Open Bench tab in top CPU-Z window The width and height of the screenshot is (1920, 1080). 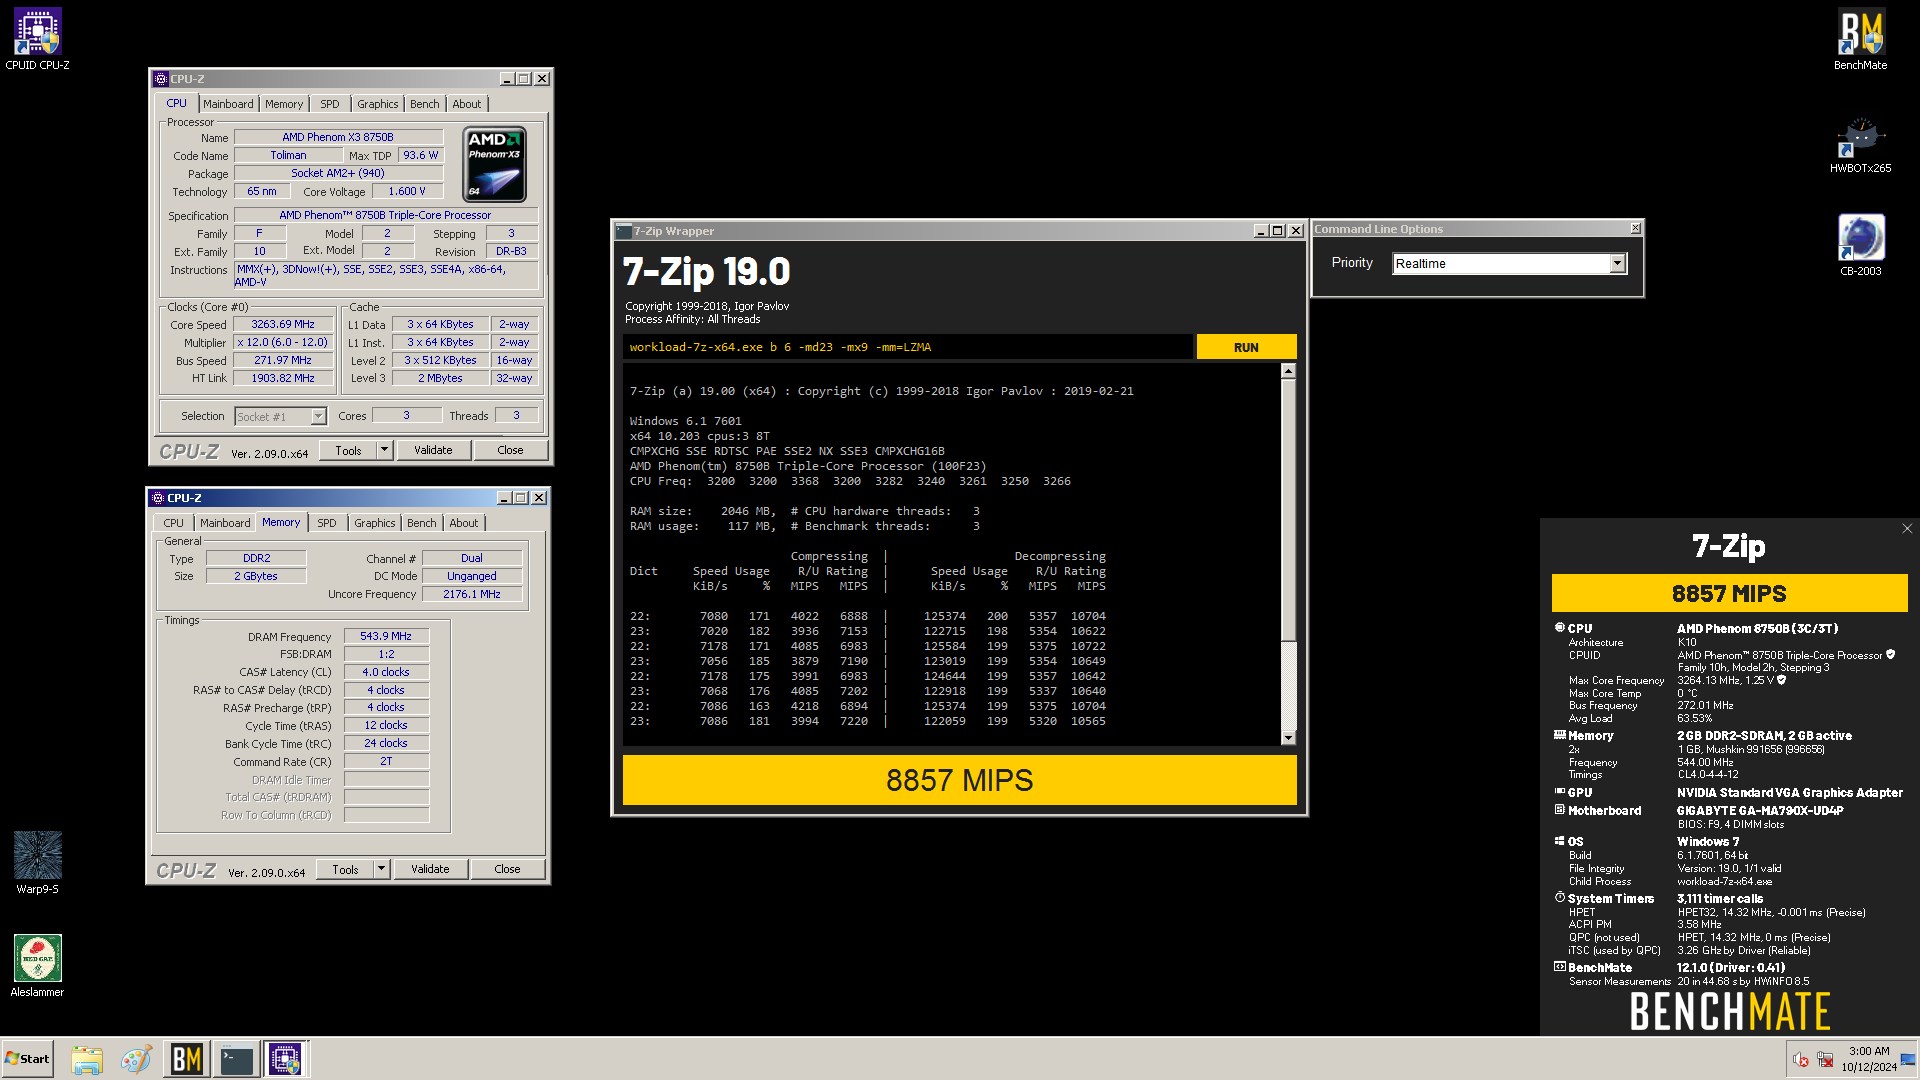425,104
